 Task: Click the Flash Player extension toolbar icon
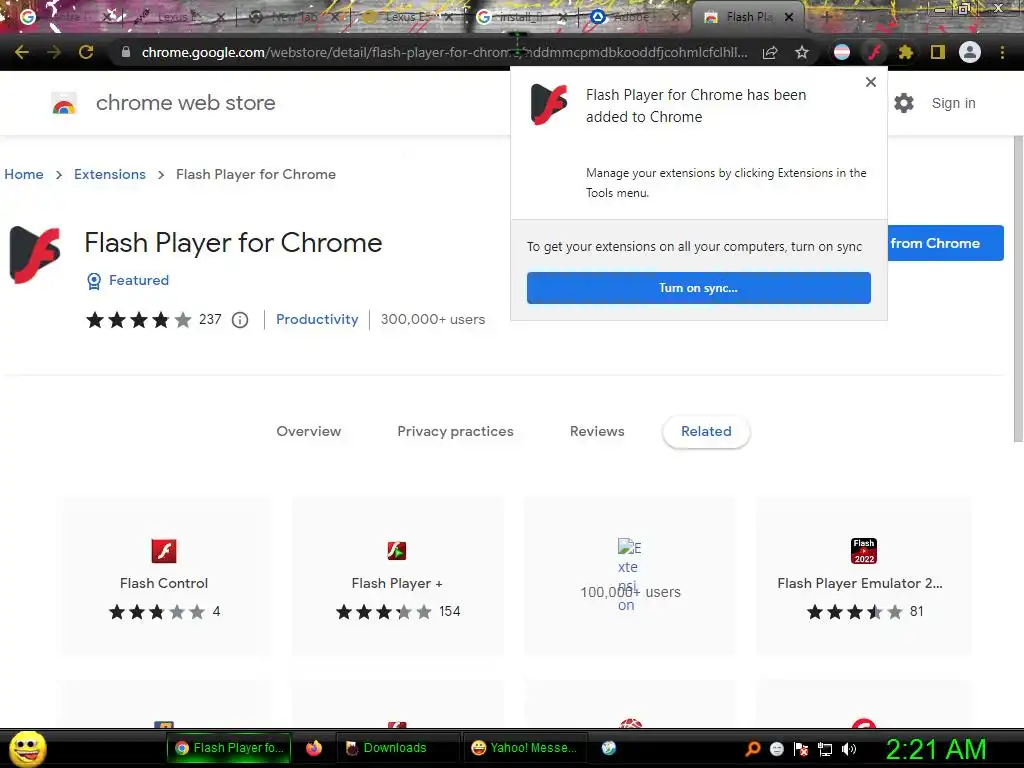coord(874,52)
